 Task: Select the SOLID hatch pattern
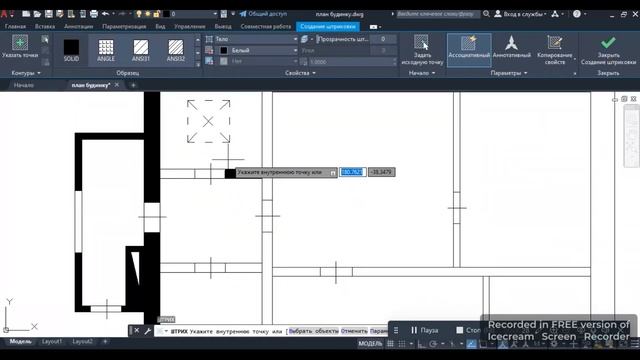coord(71,50)
